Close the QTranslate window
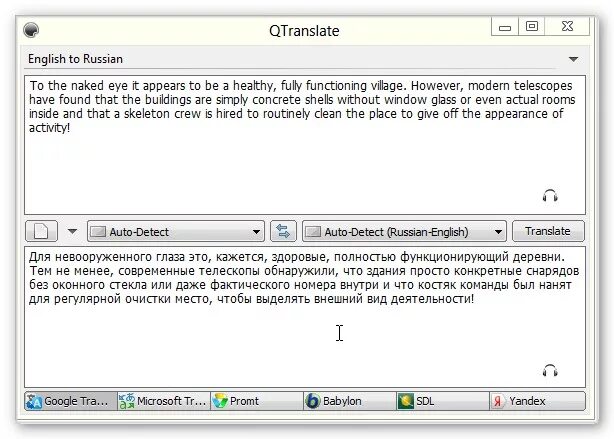The height and width of the screenshot is (439, 614). tap(567, 27)
